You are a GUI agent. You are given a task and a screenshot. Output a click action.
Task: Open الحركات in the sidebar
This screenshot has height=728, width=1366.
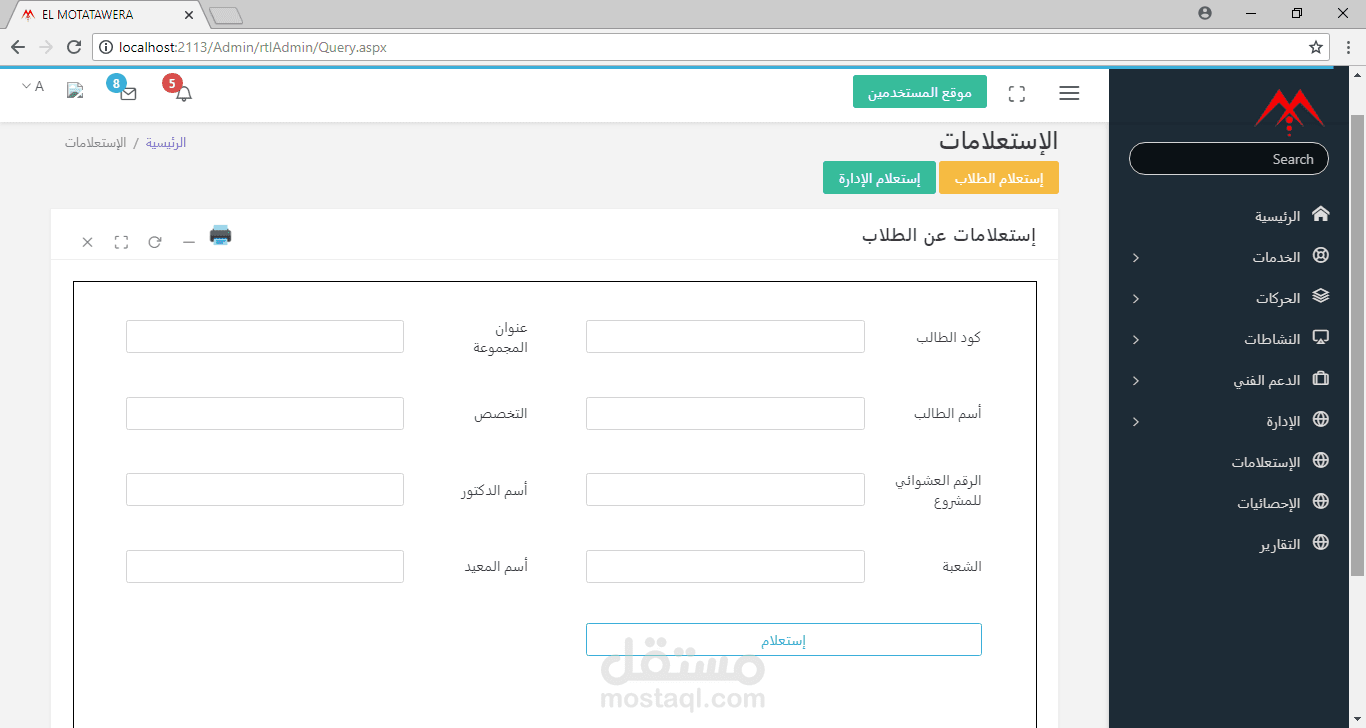pos(1278,298)
